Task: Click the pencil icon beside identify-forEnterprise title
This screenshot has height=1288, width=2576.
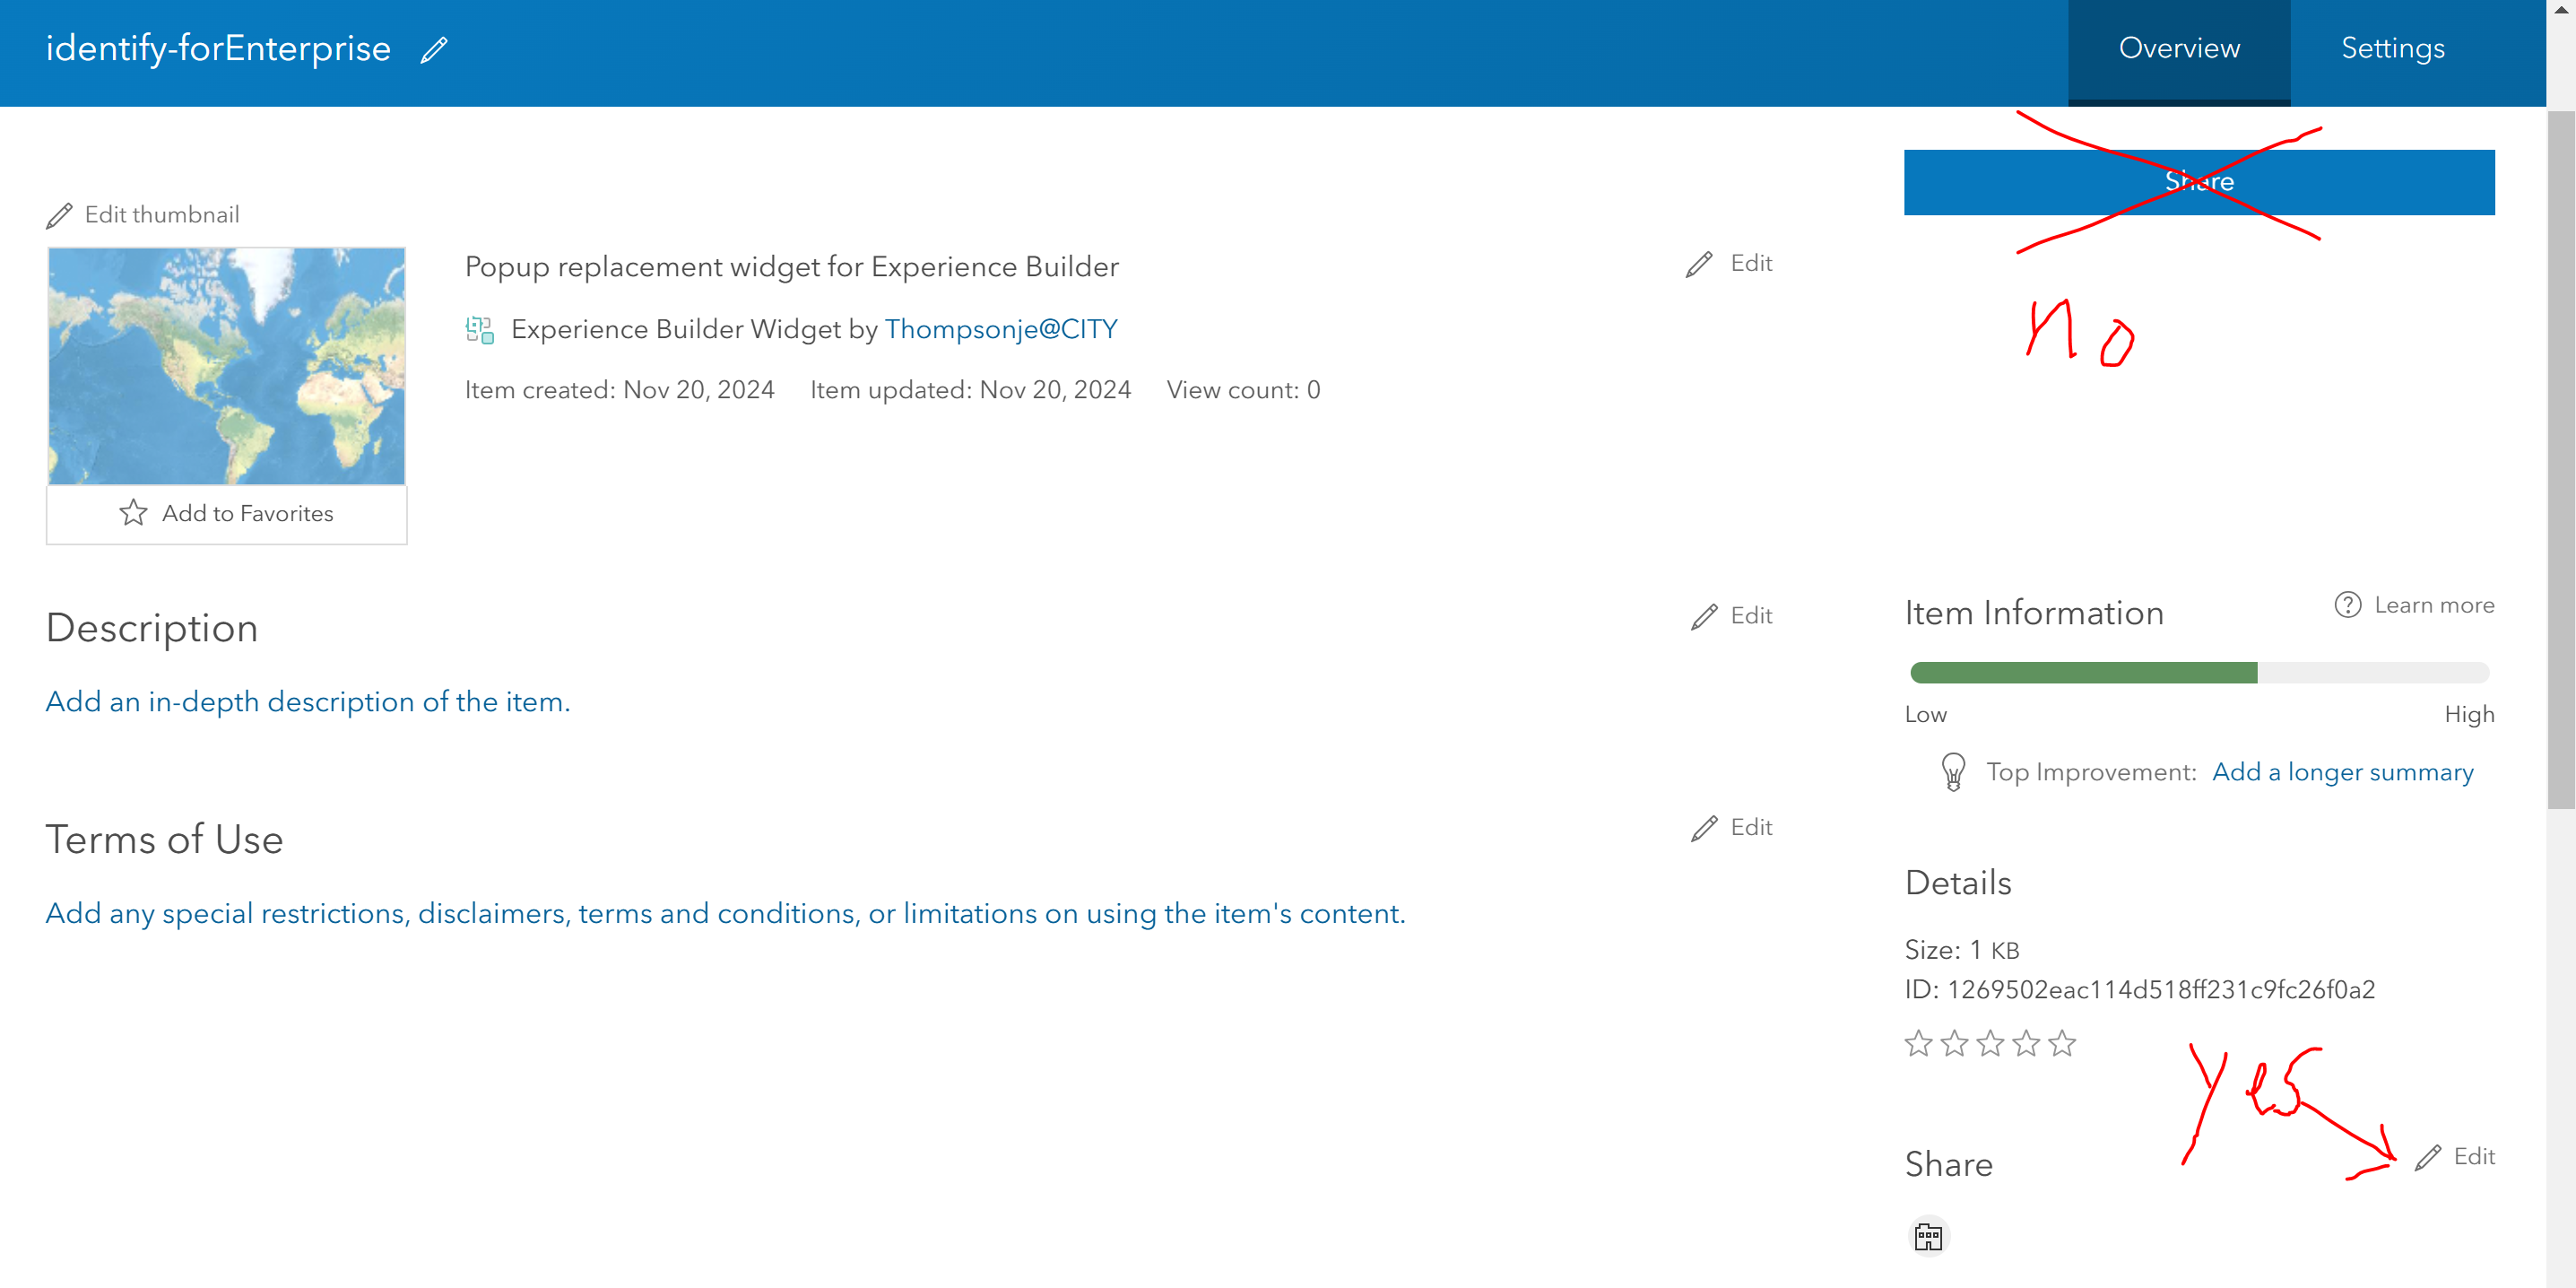Action: 432,50
